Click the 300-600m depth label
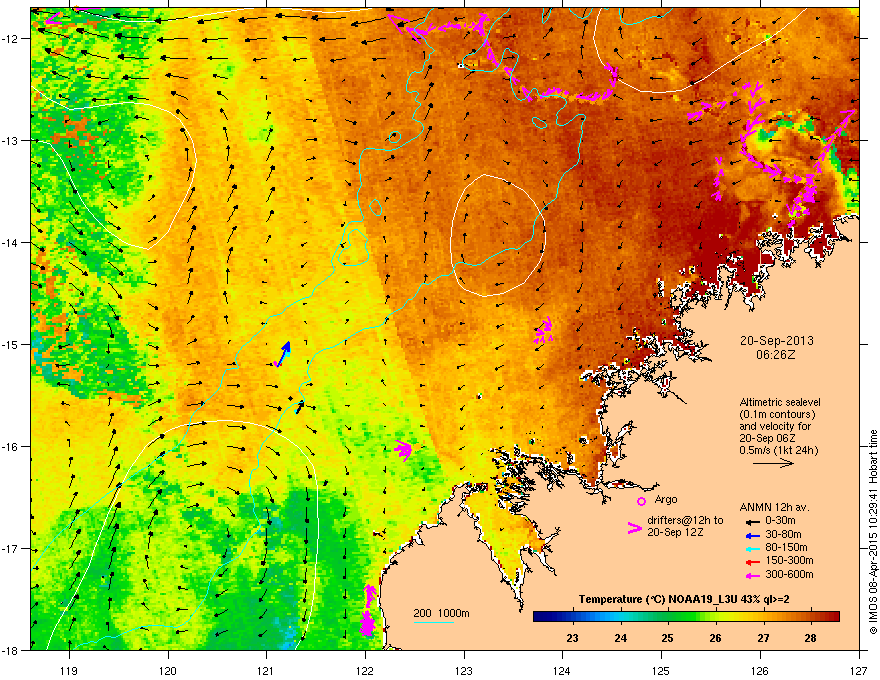Screen dimensions: 880x680 (x=789, y=574)
